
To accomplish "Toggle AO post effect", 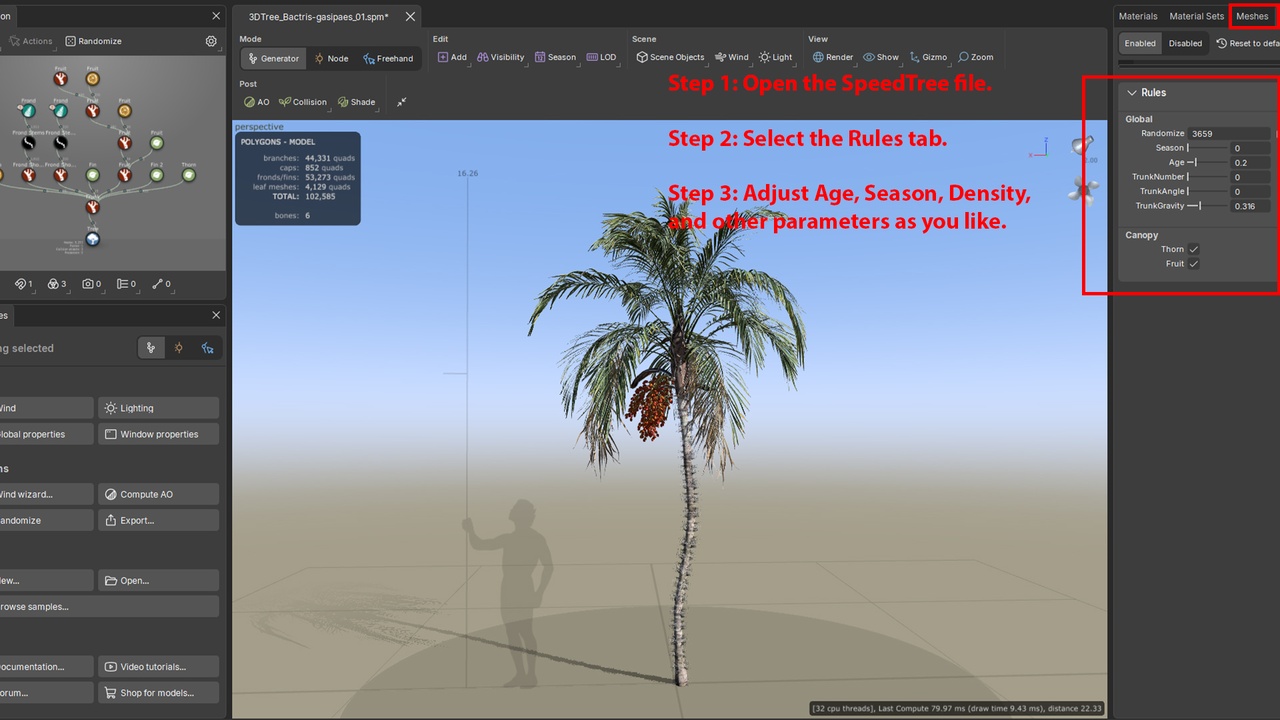I will (257, 102).
